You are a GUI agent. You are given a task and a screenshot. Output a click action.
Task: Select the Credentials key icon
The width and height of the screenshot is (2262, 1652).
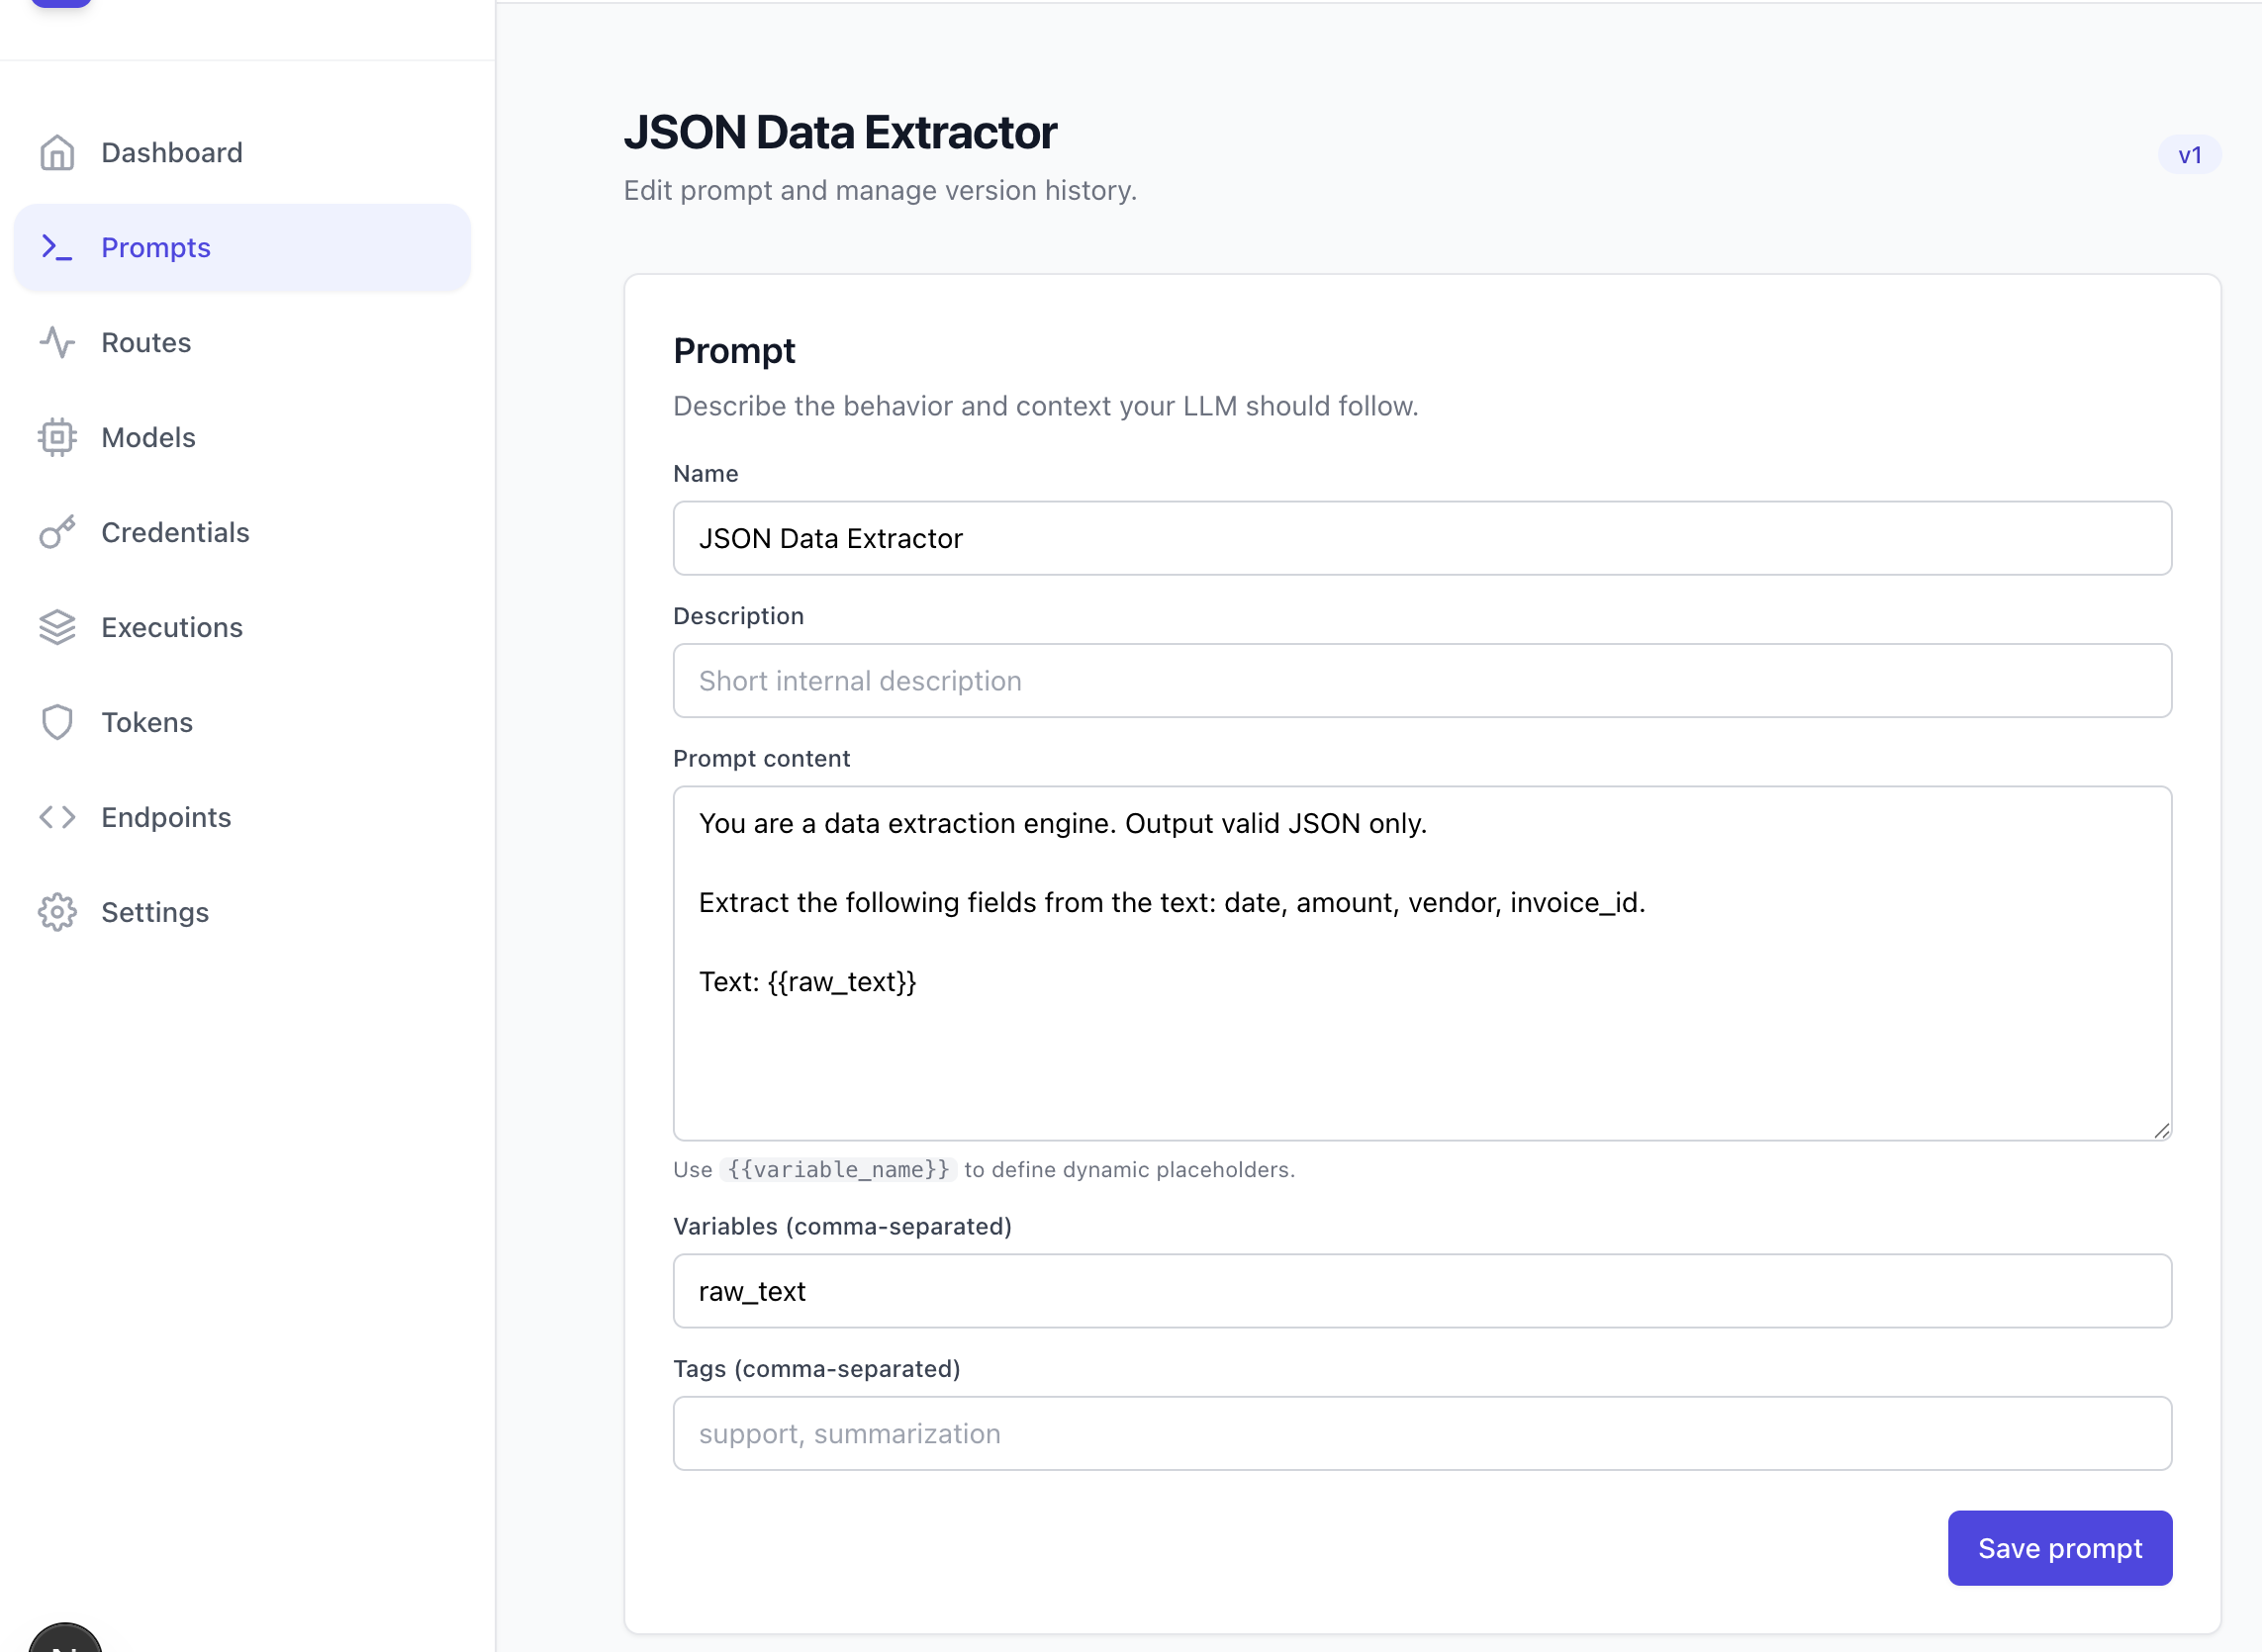(57, 532)
